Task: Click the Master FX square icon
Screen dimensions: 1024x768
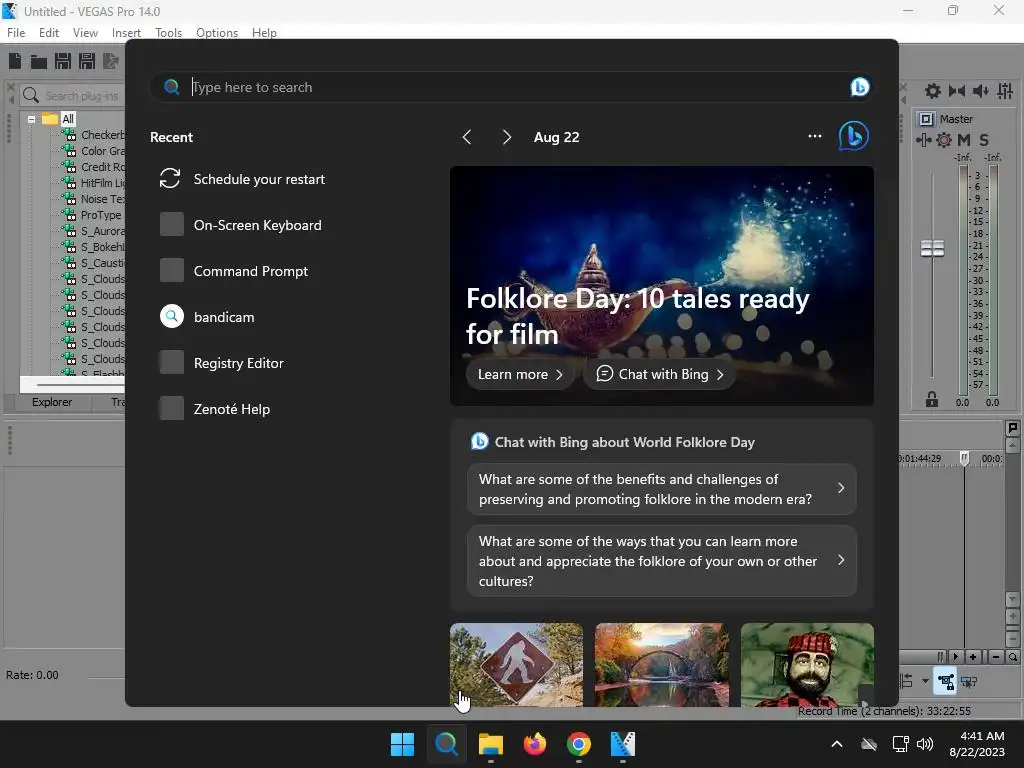Action: (x=926, y=119)
